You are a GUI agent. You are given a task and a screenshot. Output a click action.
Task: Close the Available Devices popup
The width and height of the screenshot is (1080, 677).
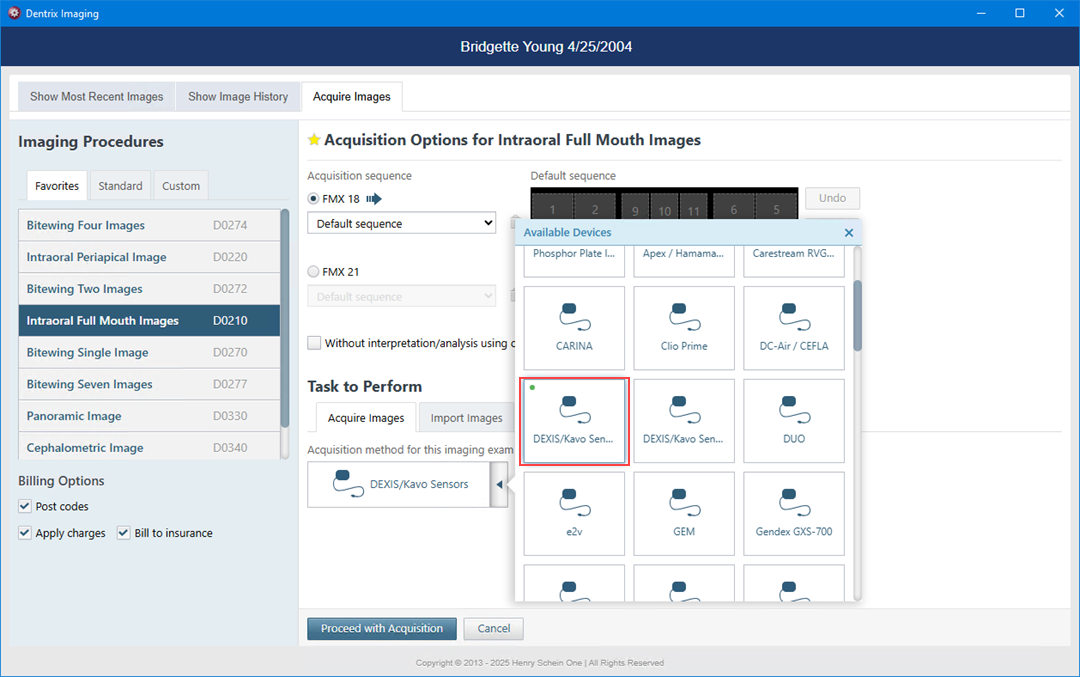849,233
